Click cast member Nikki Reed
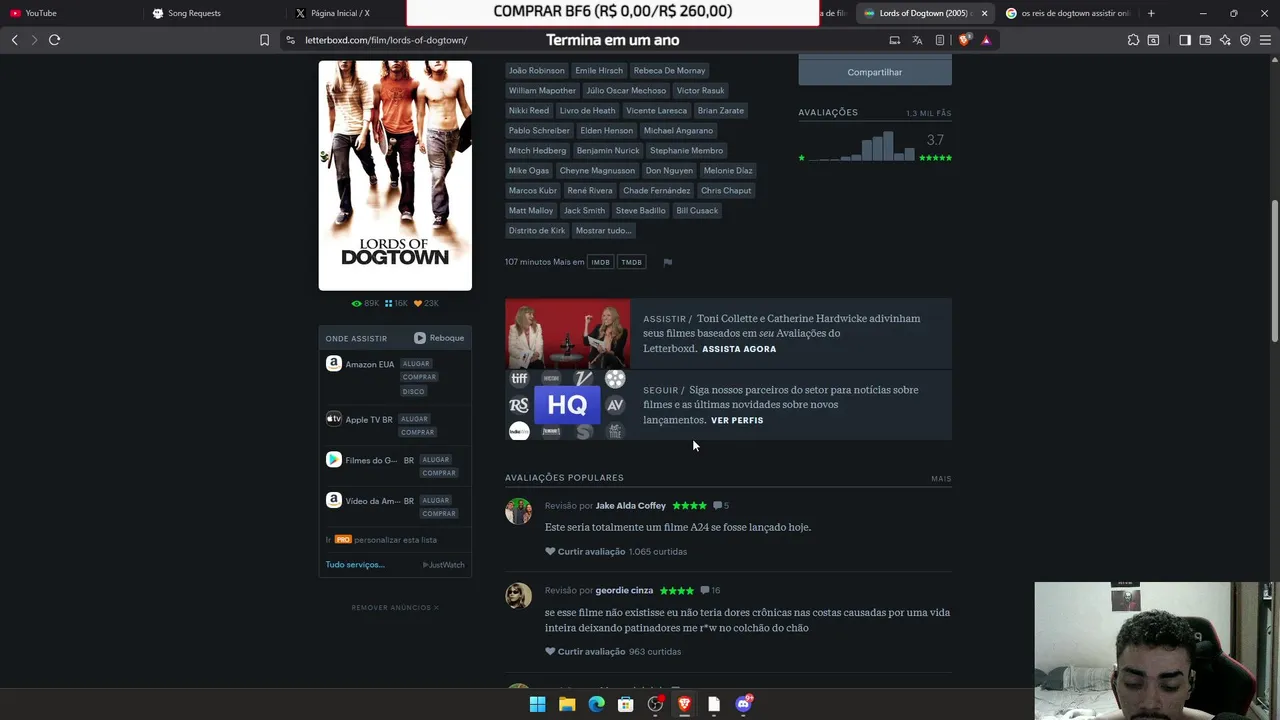The image size is (1280, 720). click(x=529, y=110)
